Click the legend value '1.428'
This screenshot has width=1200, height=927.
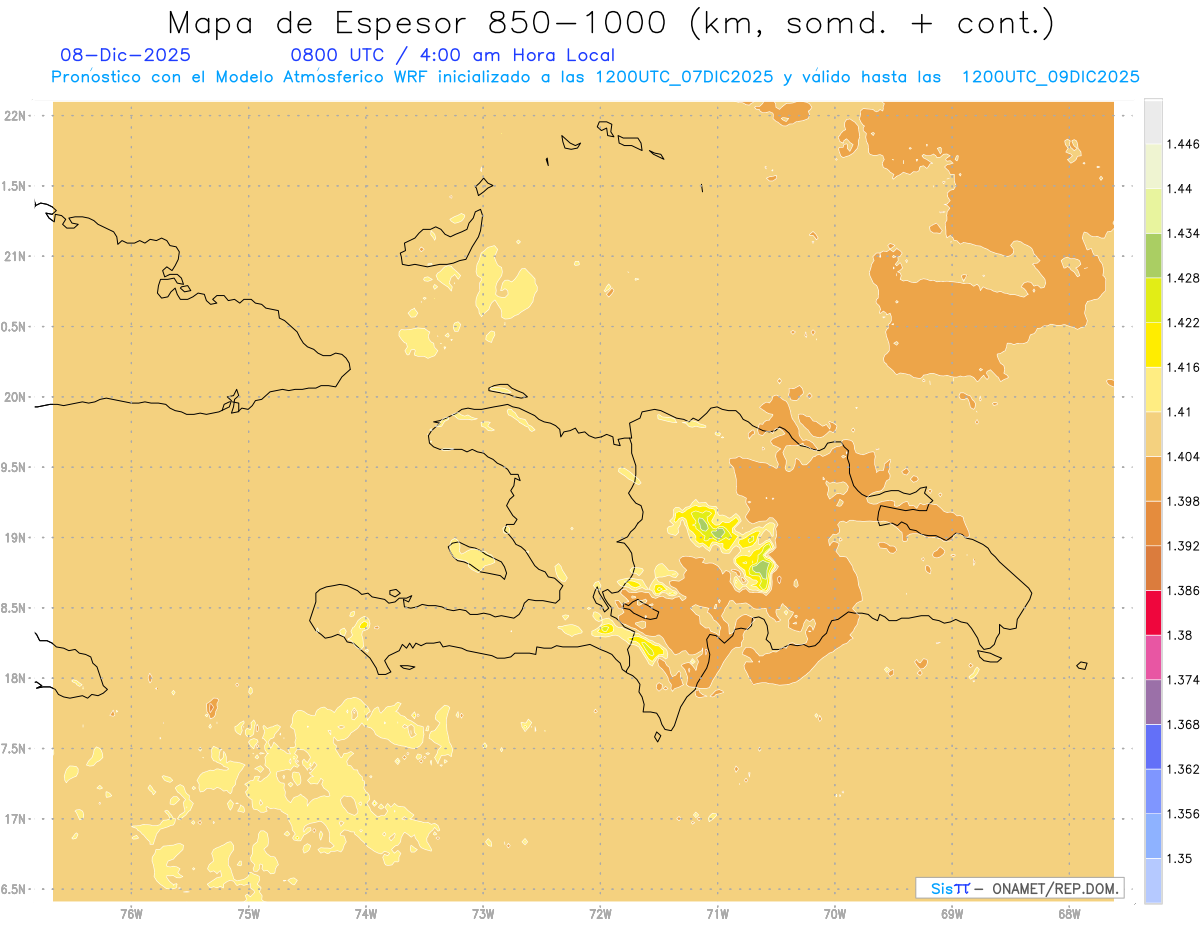[x=1183, y=278]
